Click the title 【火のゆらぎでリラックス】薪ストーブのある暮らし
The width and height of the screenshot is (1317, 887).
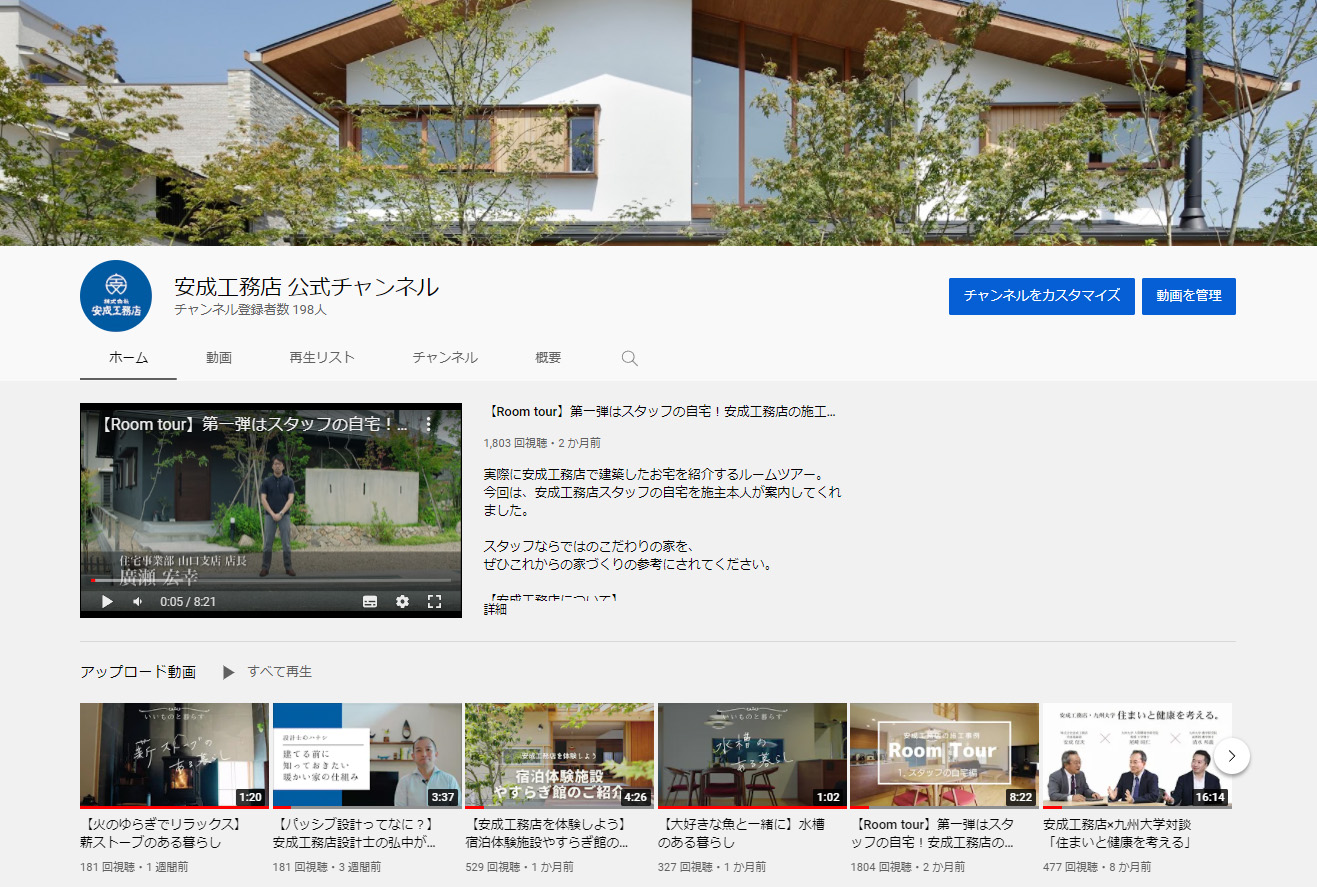163,834
